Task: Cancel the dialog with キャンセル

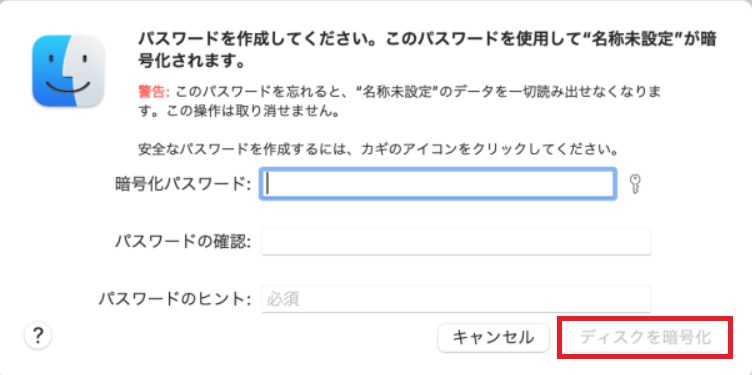Action: pyautogui.click(x=494, y=338)
